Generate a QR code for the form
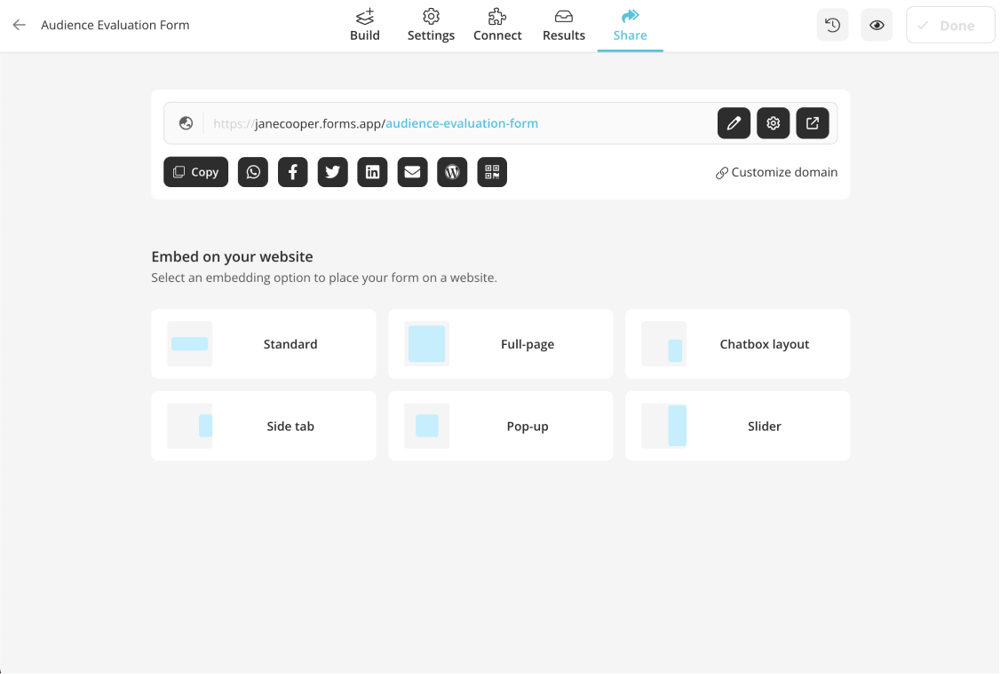Image resolution: width=1000 pixels, height=674 pixels. click(492, 171)
